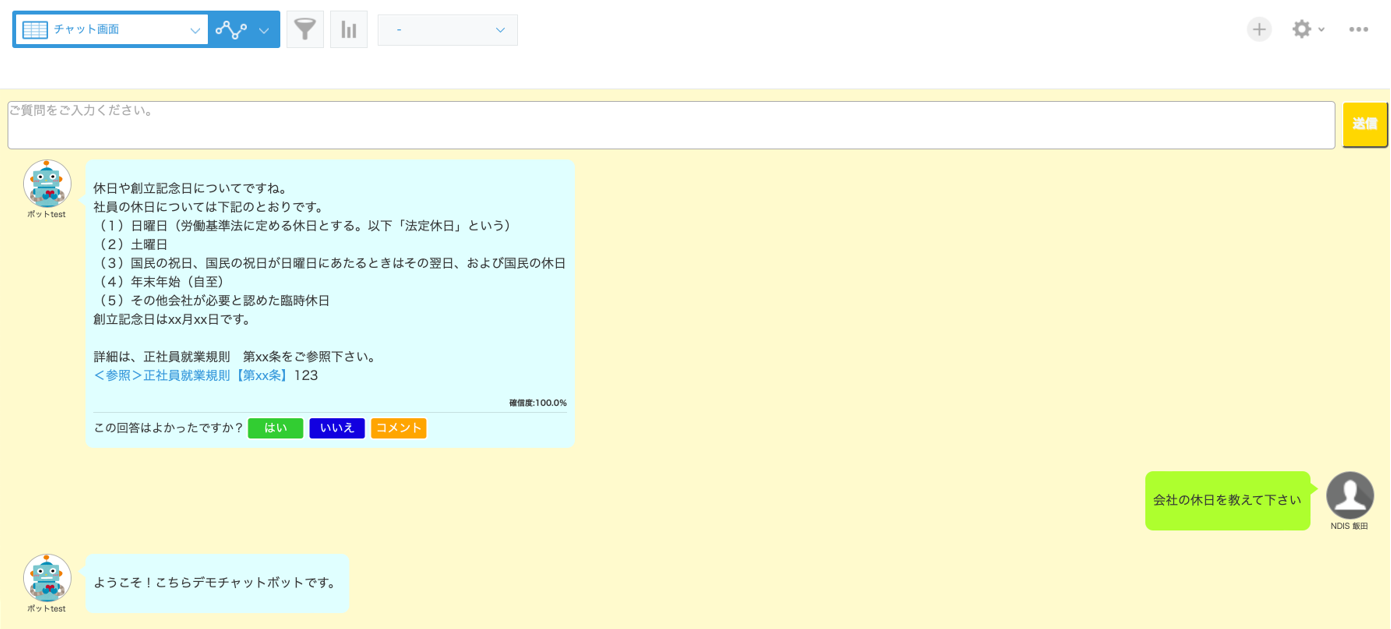Click the bar chart aggregate icon
1391x629 pixels.
pos(348,30)
